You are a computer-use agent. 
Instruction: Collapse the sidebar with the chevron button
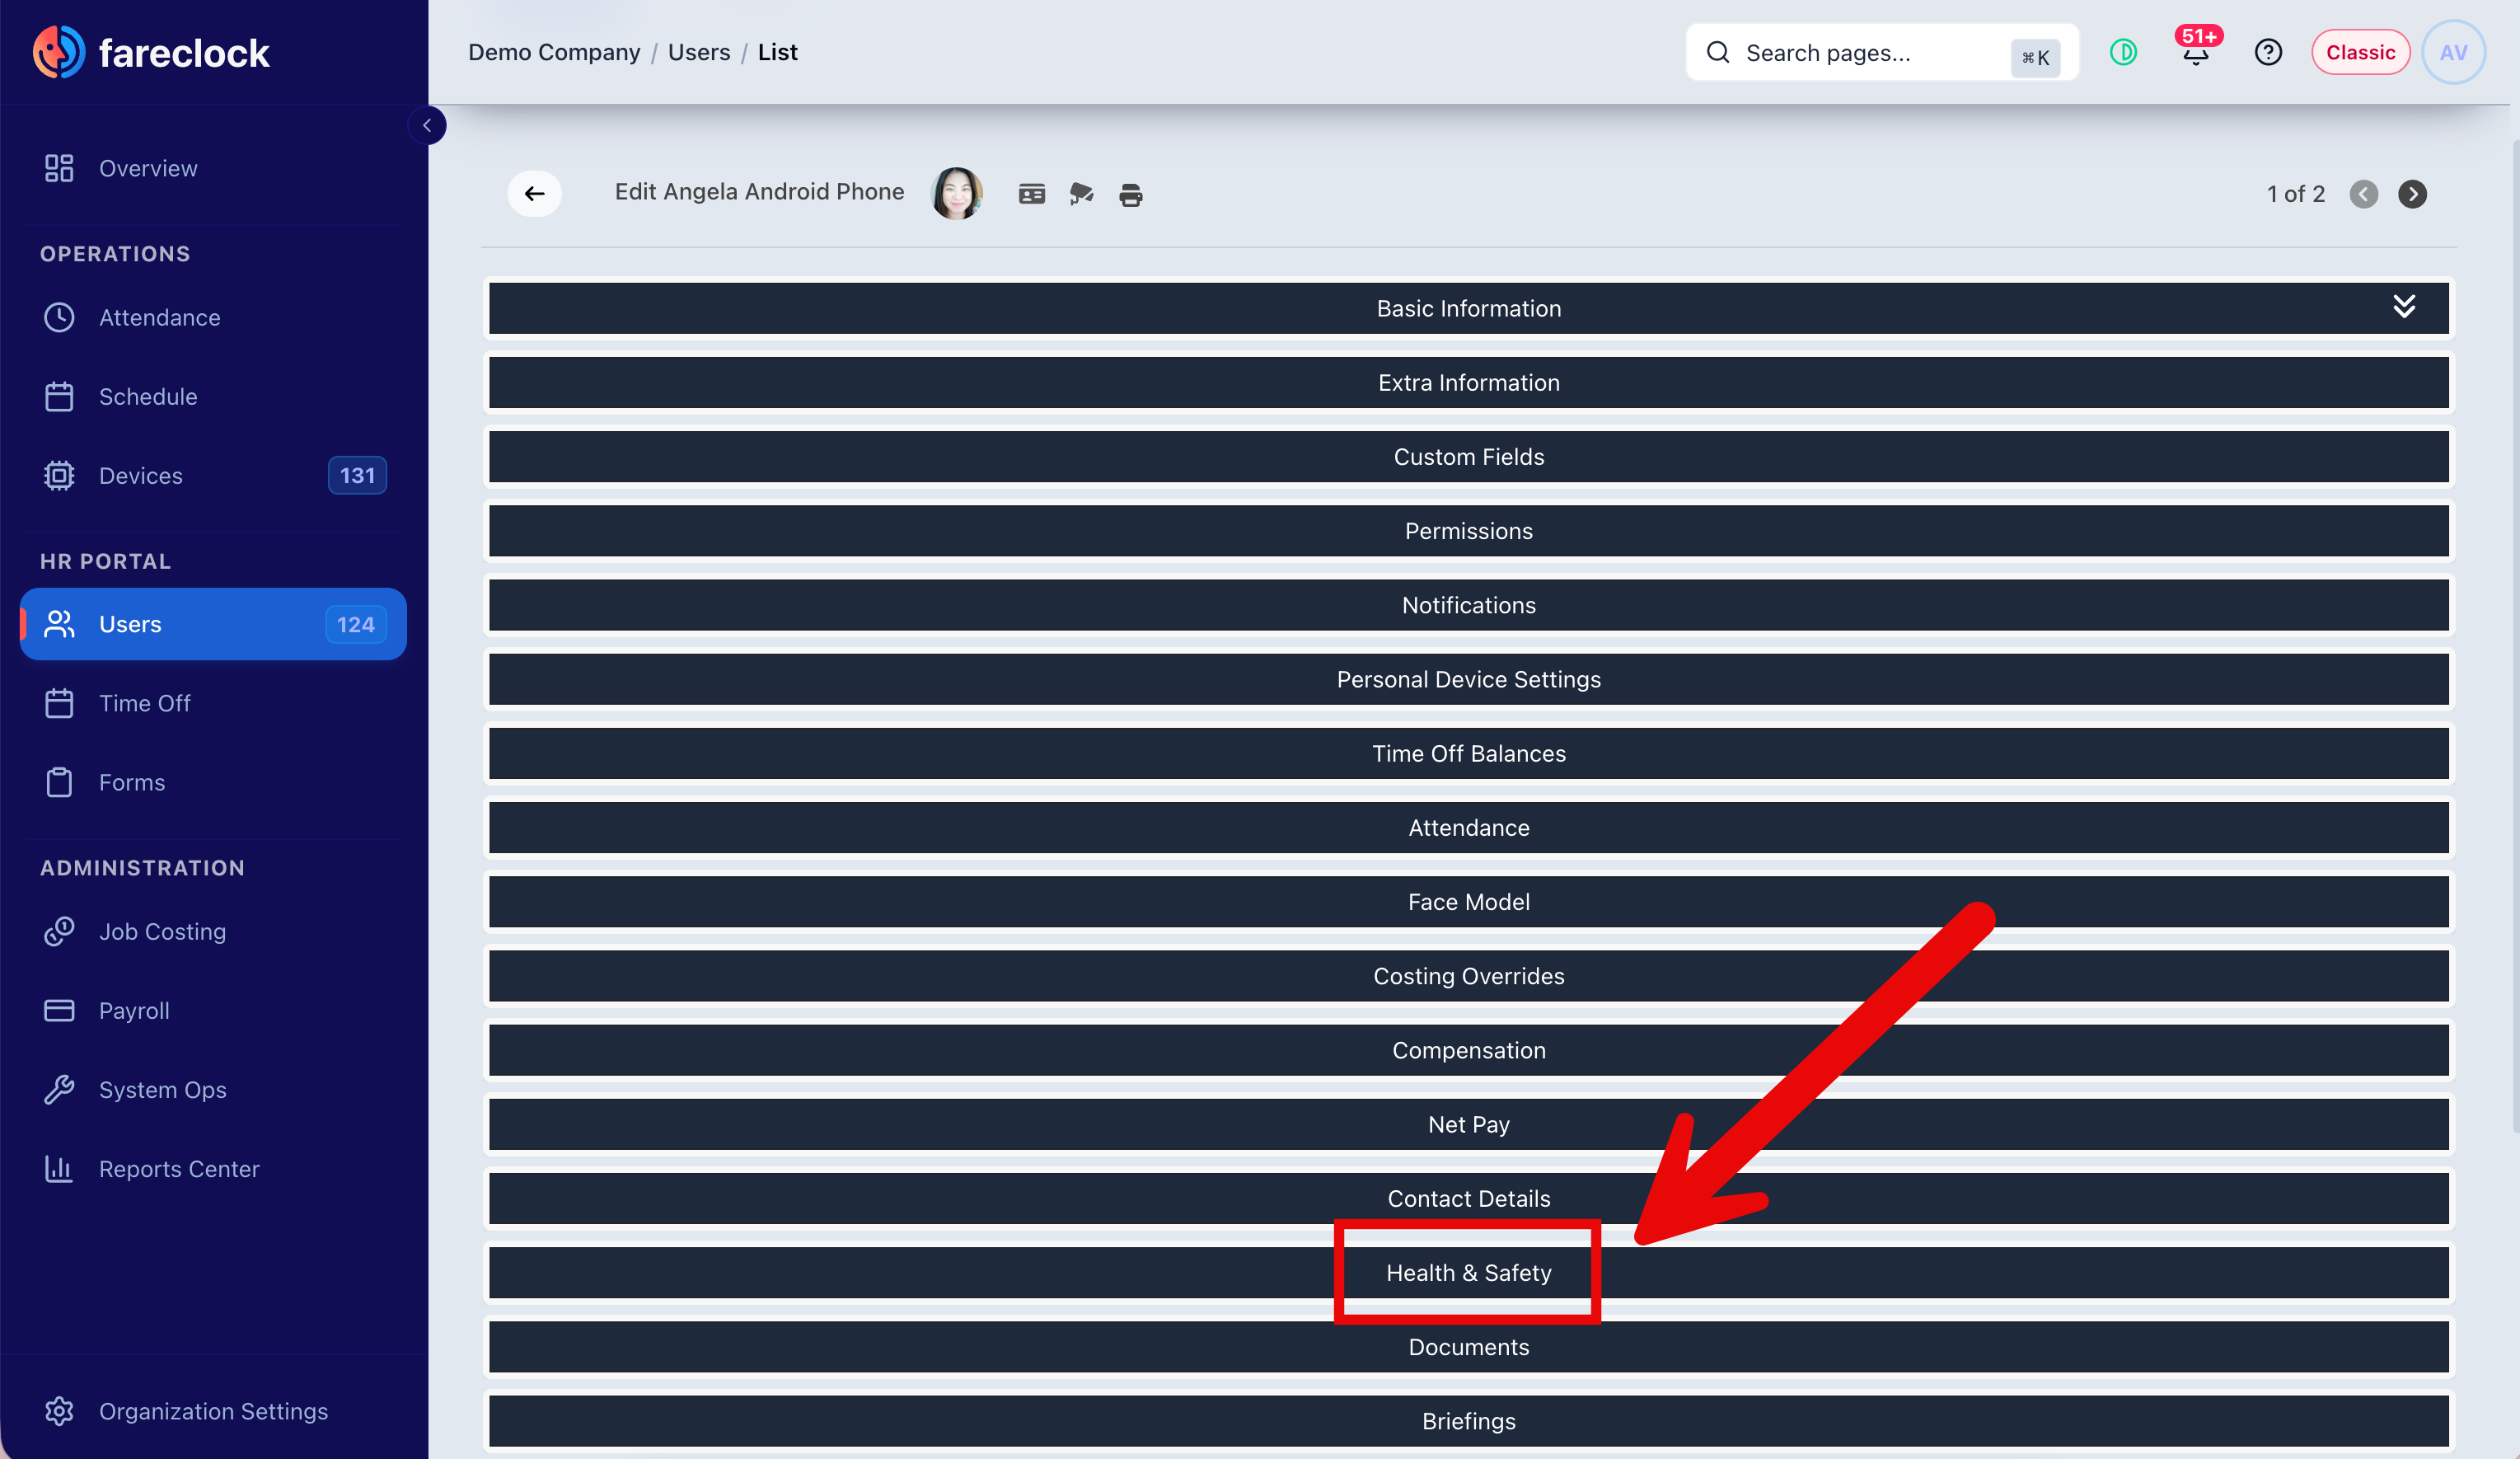(x=427, y=125)
